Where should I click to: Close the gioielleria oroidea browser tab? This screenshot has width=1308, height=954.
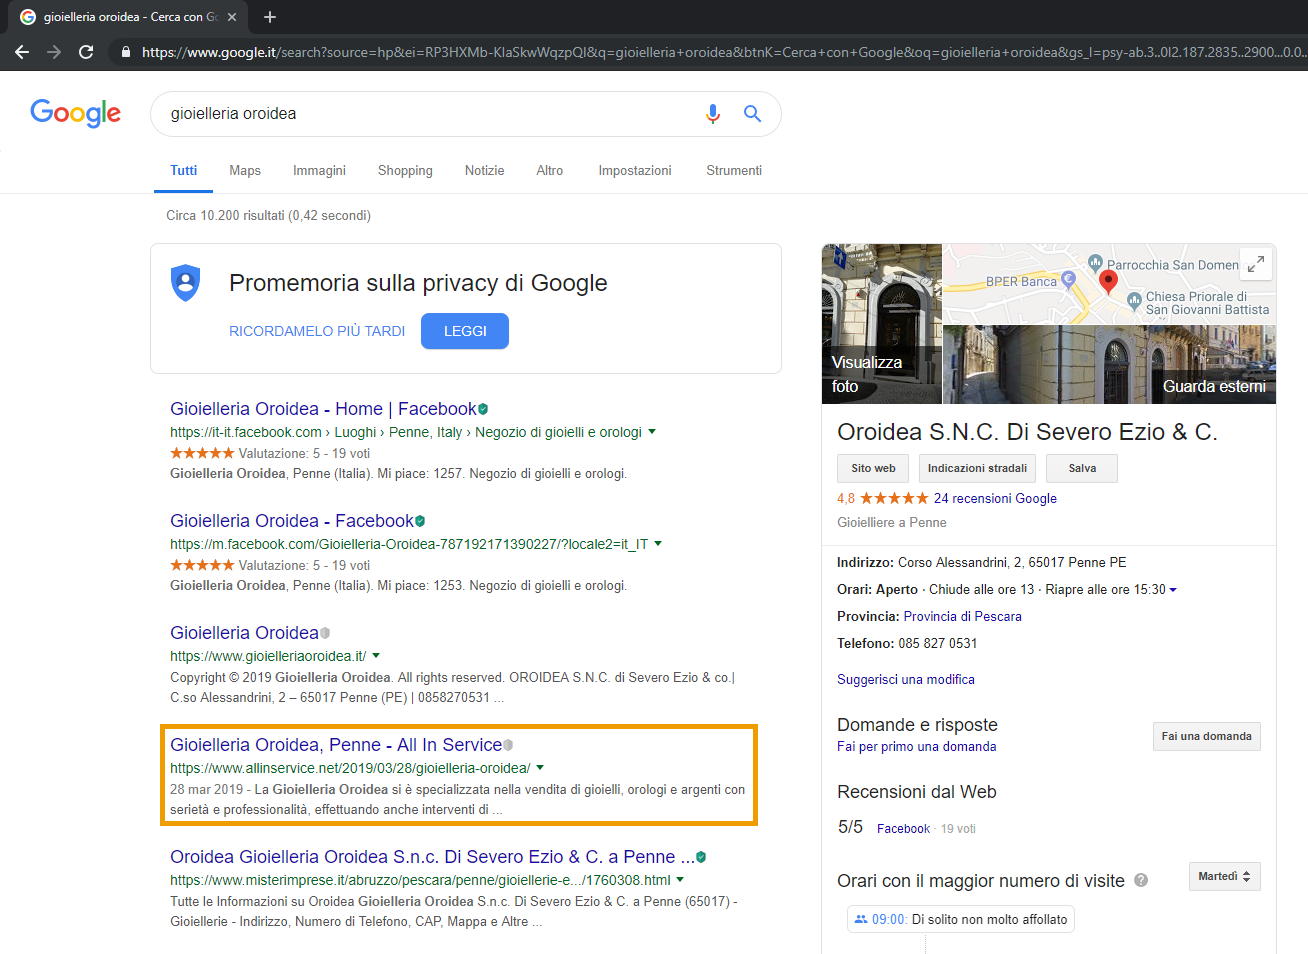coord(232,17)
